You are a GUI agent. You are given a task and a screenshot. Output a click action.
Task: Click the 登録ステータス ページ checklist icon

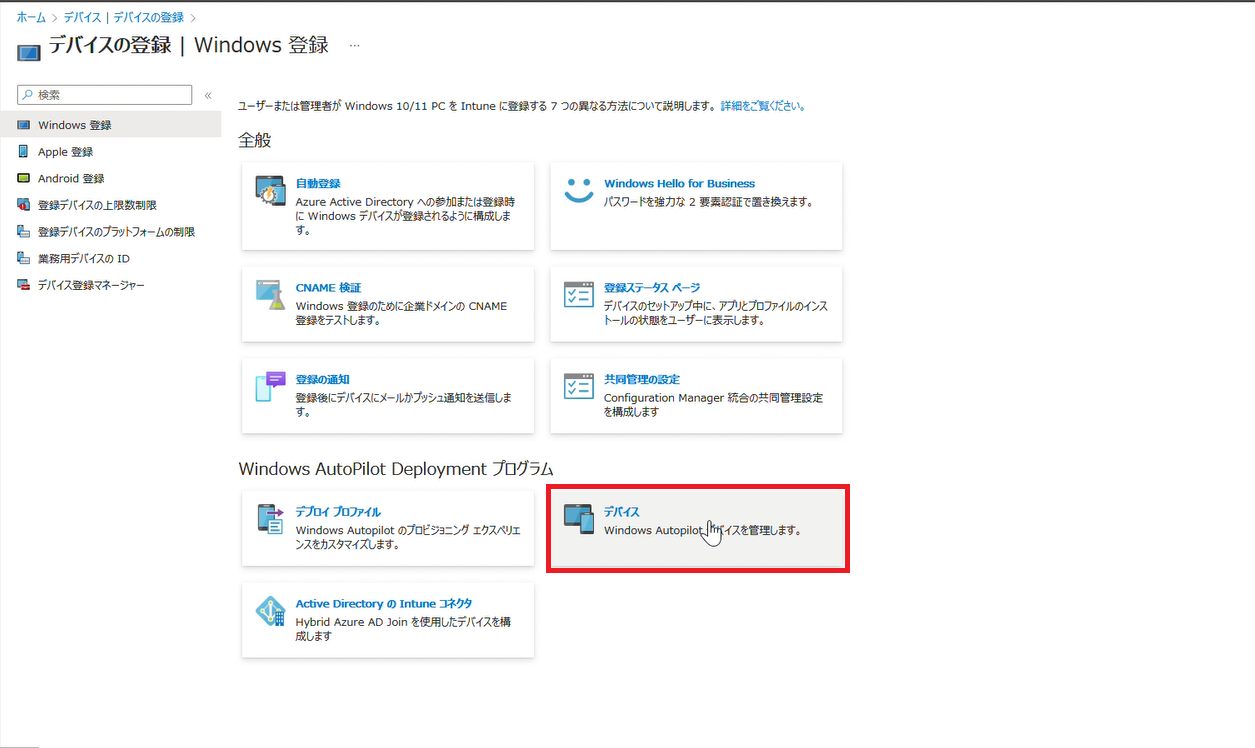[579, 294]
